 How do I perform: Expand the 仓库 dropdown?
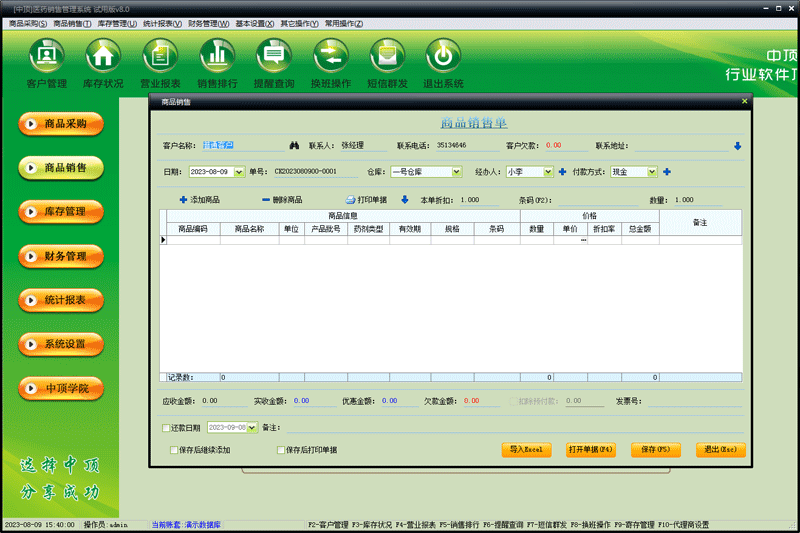457,172
